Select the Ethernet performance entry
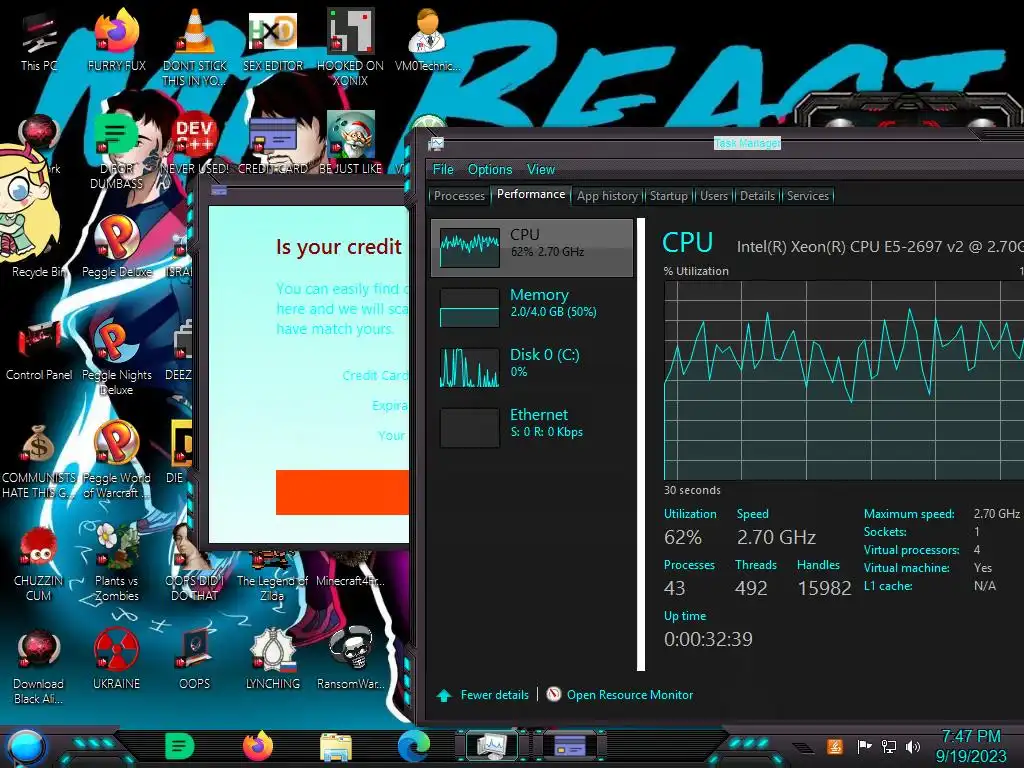 point(532,428)
